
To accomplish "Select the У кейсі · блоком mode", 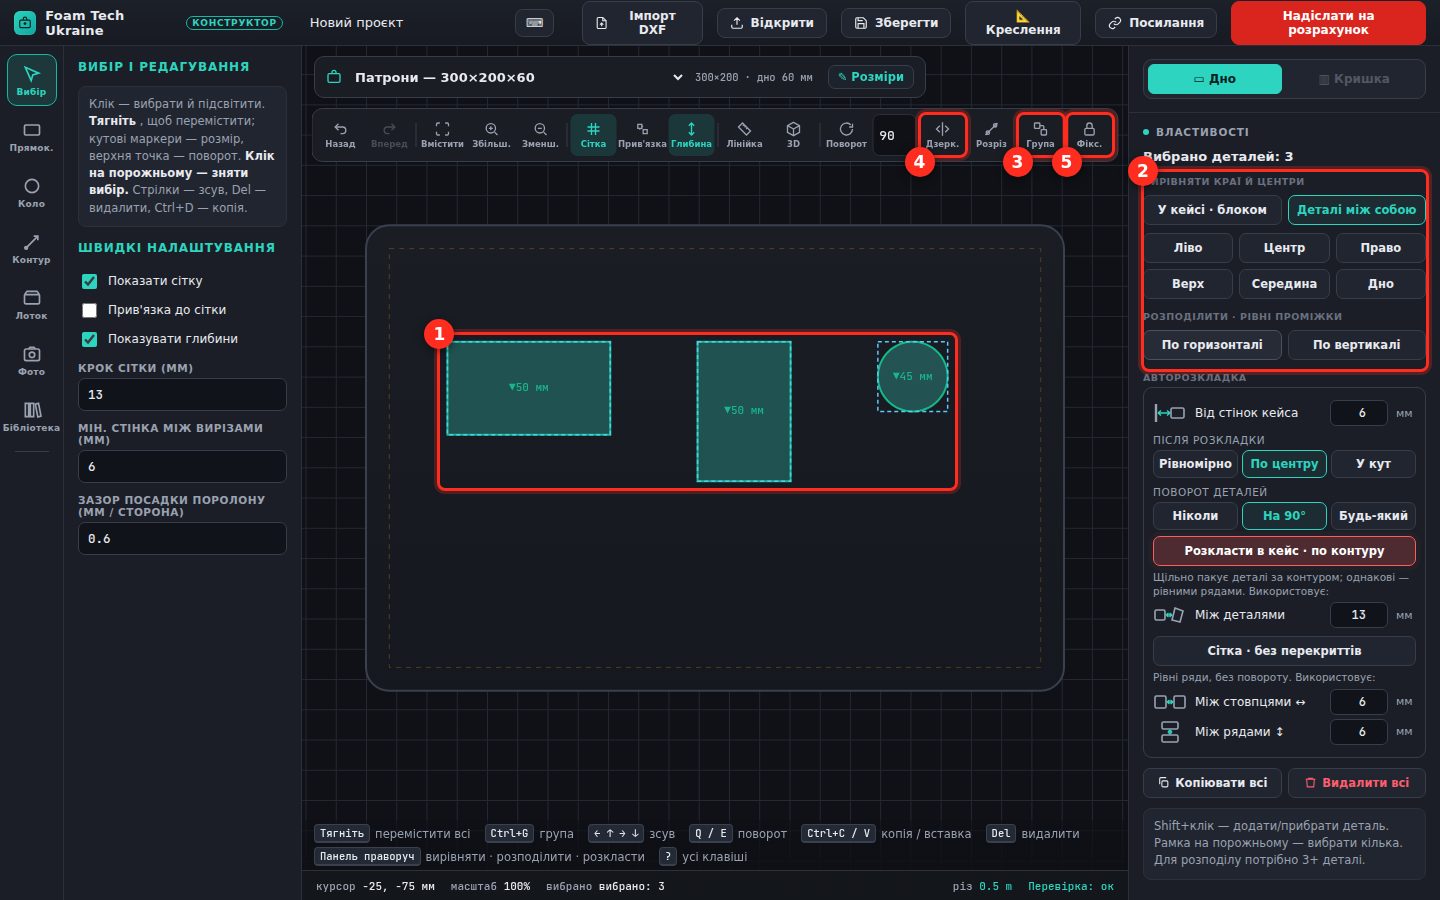I will click(x=1212, y=210).
